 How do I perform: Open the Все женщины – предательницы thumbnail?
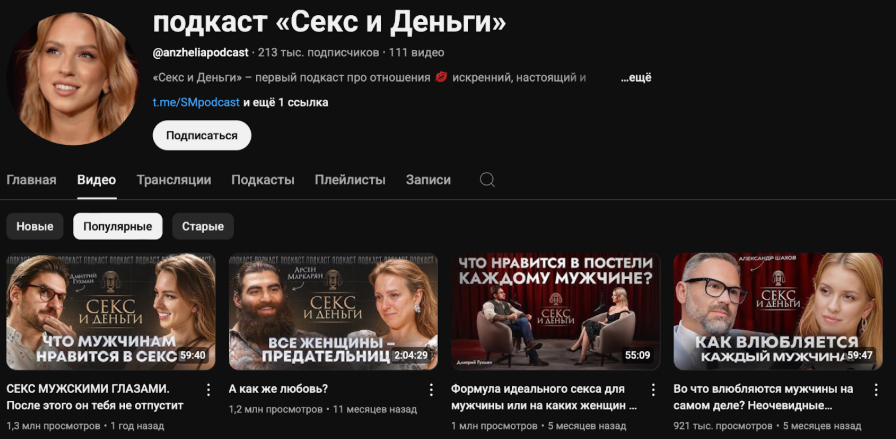point(333,312)
